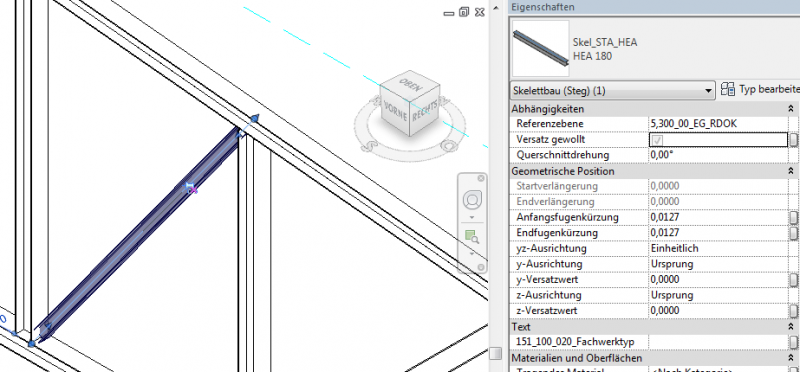Close the navigation bar
The image size is (800, 372).
point(481,178)
